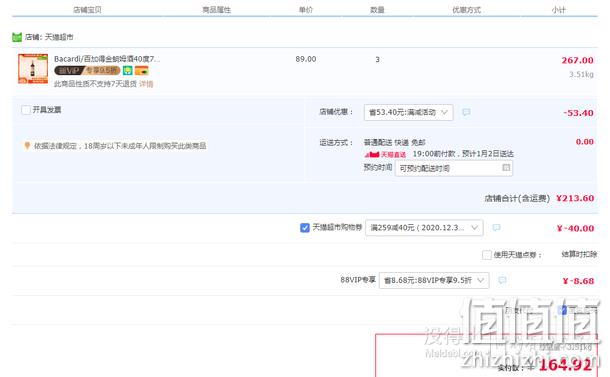Click the 优惠方式 column header
610x377 pixels.
[x=466, y=10]
